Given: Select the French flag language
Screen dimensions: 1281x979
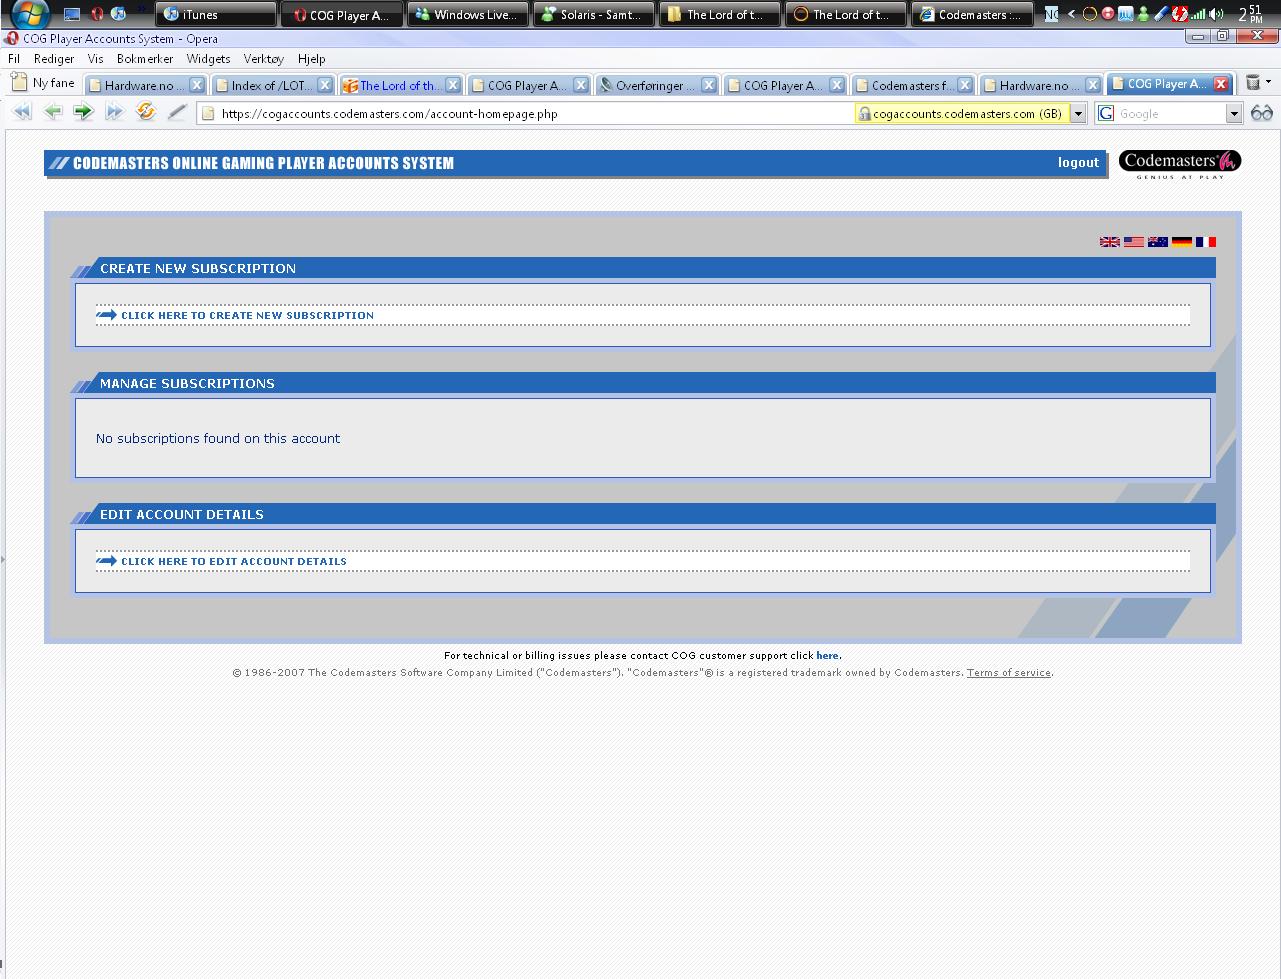Looking at the screenshot, I should tap(1205, 242).
